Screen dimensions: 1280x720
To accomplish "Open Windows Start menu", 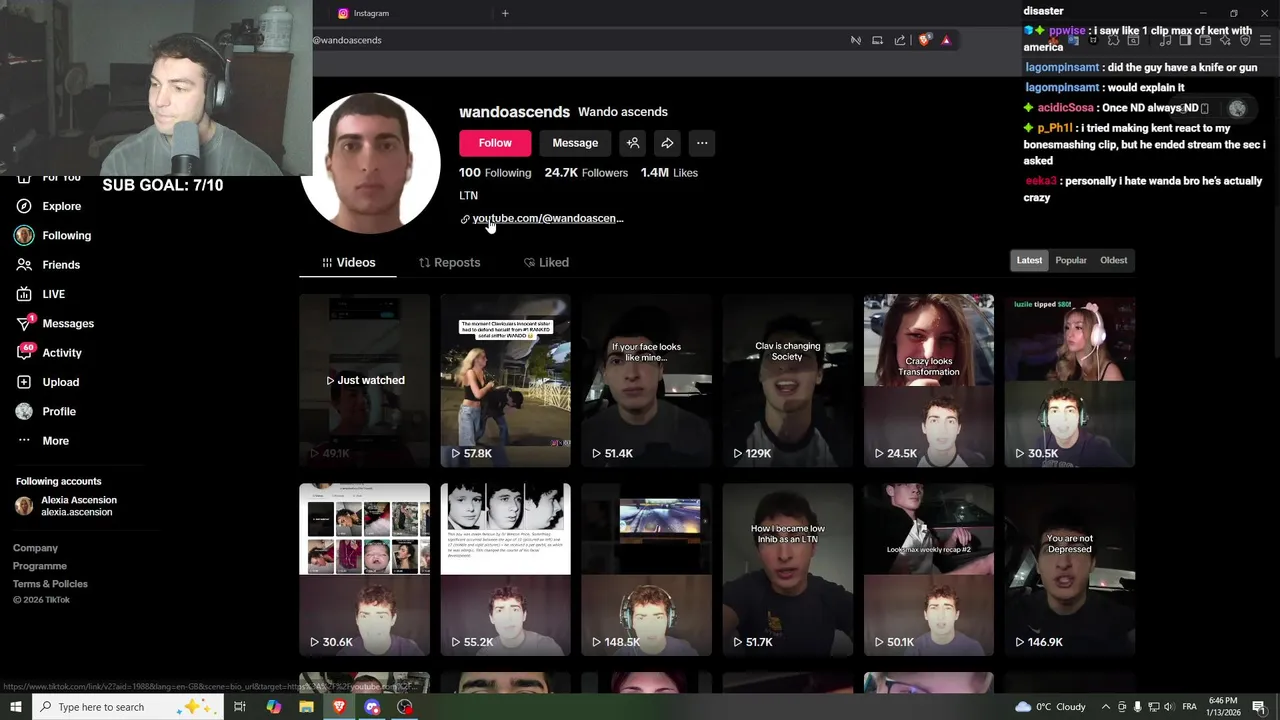I will 15,707.
